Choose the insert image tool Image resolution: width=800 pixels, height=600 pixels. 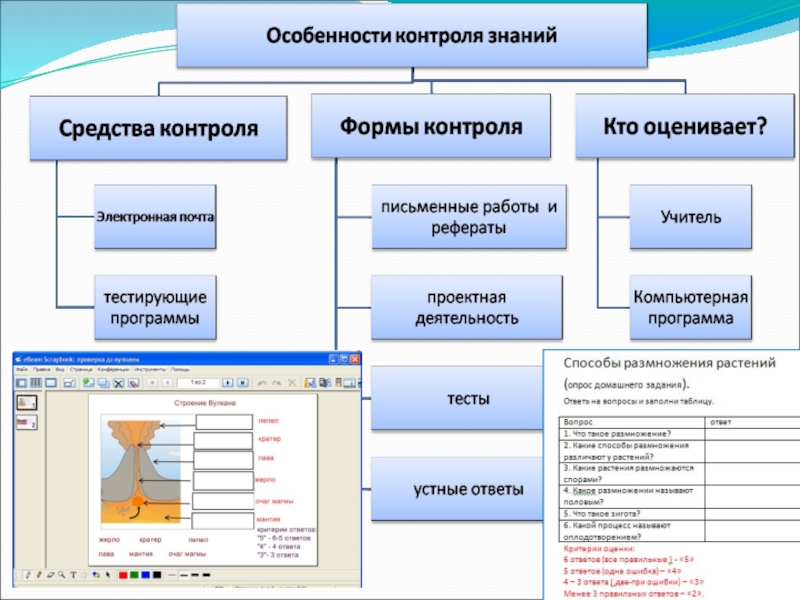96,575
